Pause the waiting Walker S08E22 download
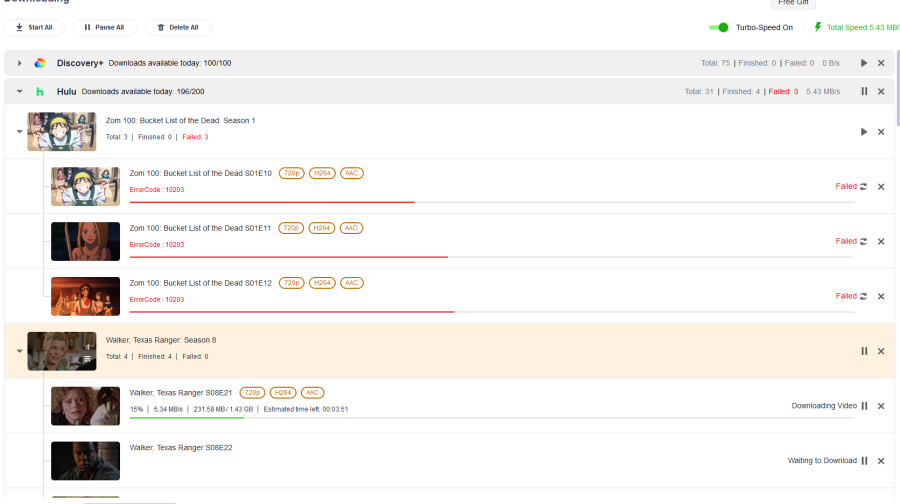This screenshot has height=504, width=900. pos(864,461)
